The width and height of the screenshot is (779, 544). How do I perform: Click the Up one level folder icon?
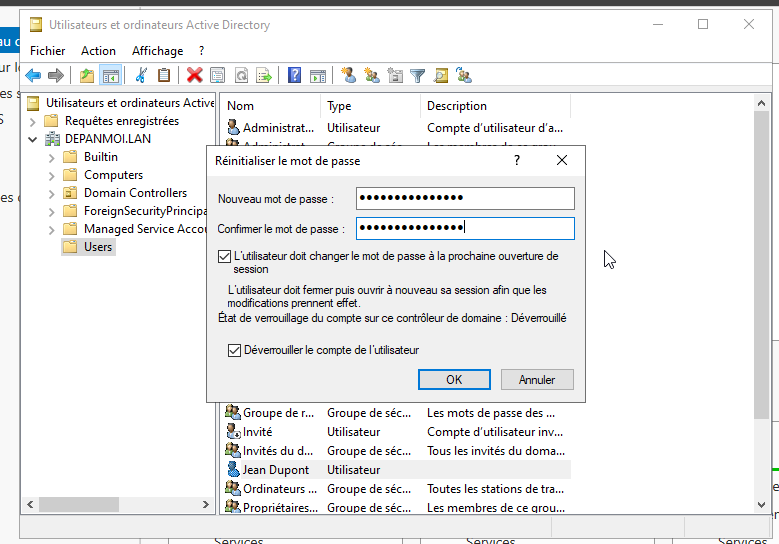pos(87,76)
